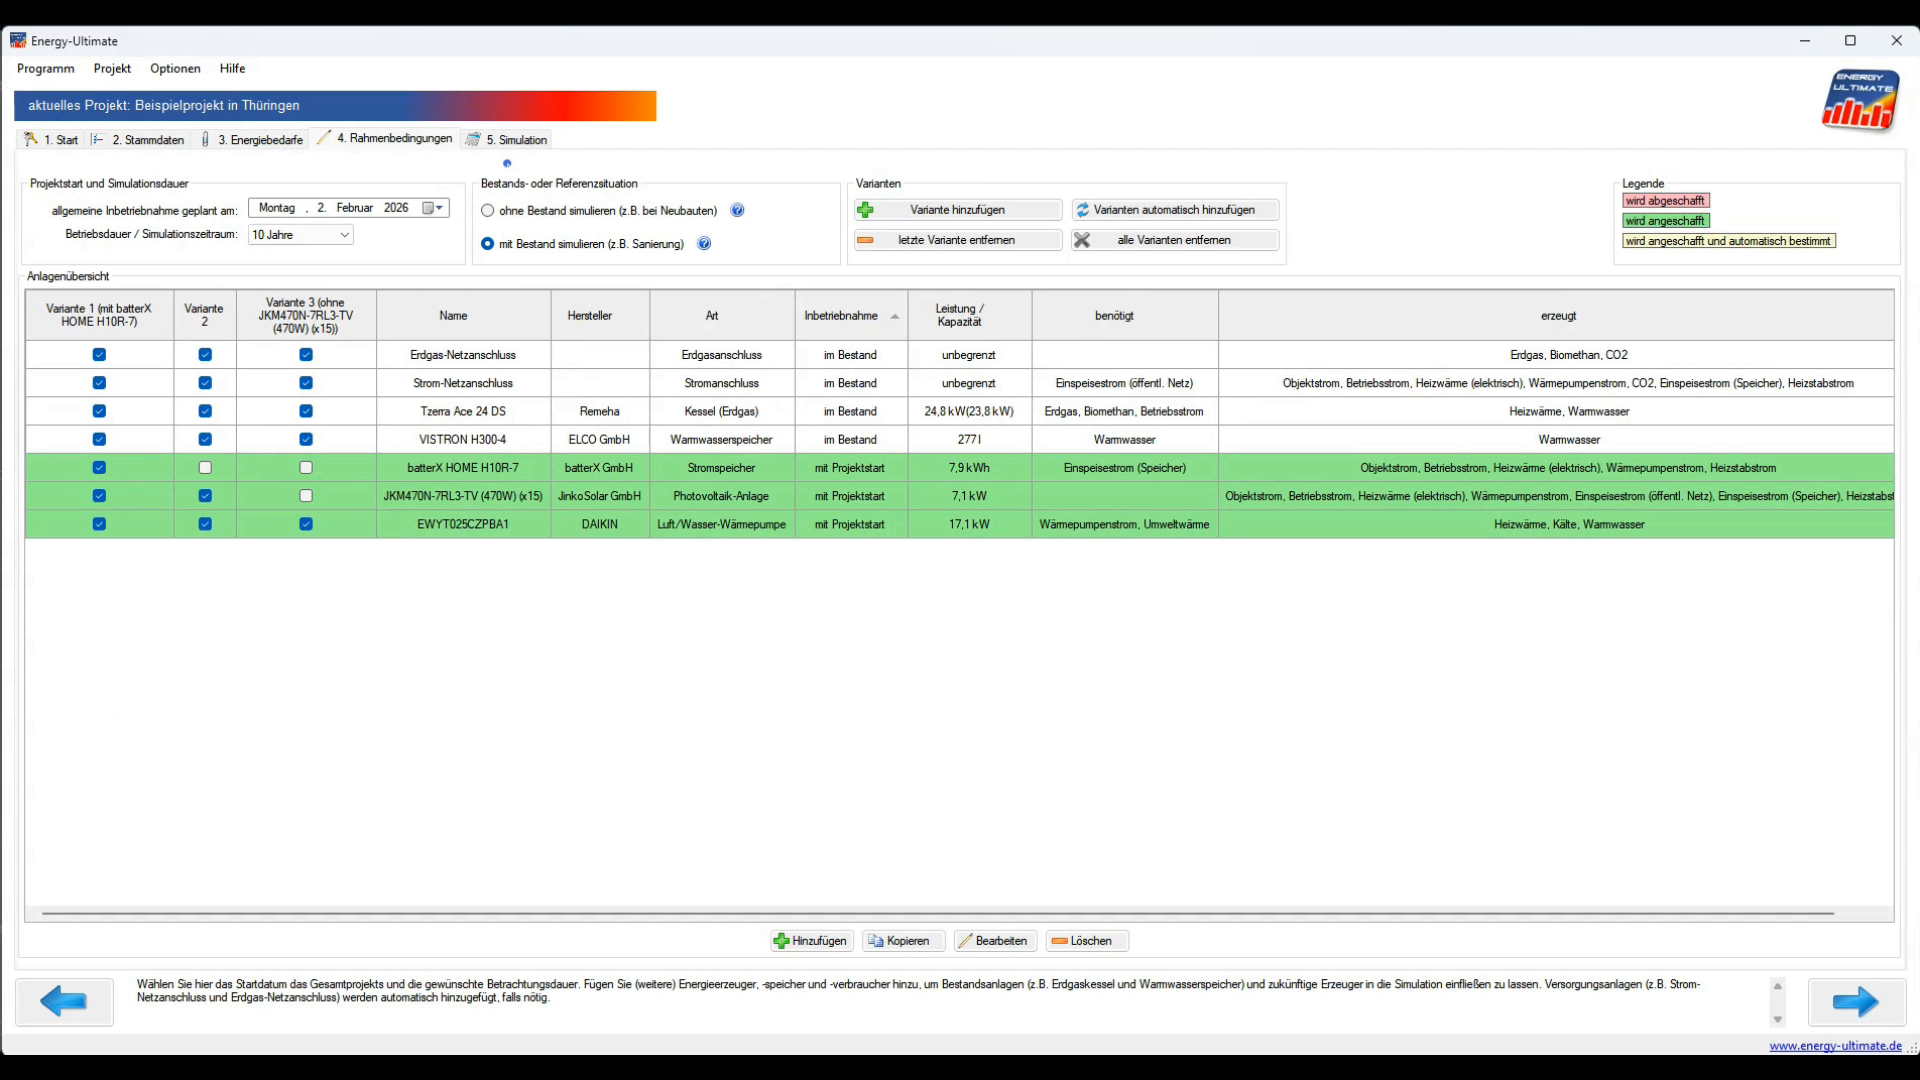
Task: Click the green 'wird angeschafft' legend swatch
Action: tap(1666, 221)
